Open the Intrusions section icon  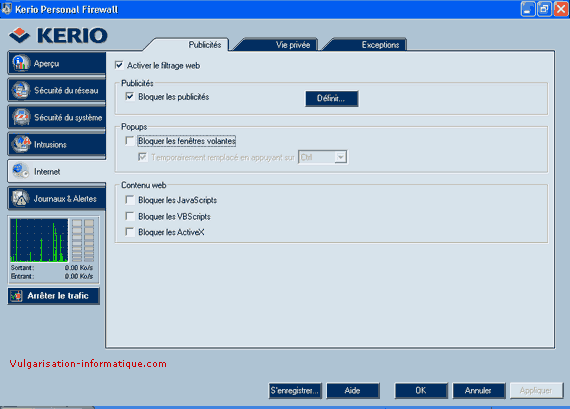point(21,144)
